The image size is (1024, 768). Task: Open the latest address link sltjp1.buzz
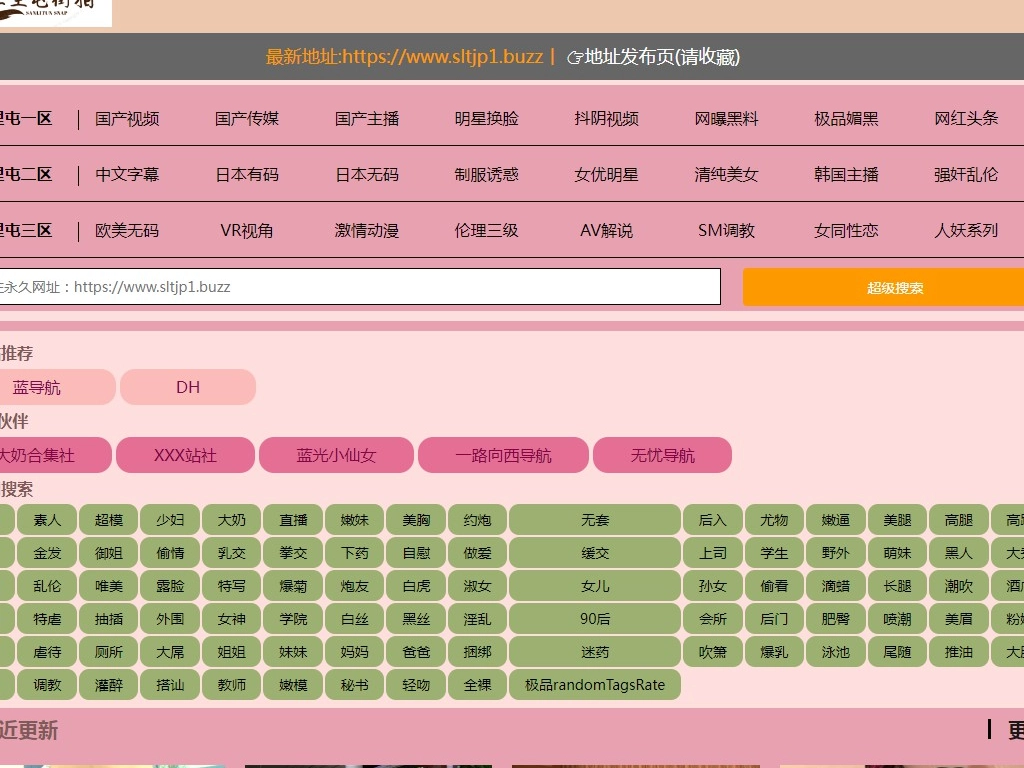click(x=404, y=57)
